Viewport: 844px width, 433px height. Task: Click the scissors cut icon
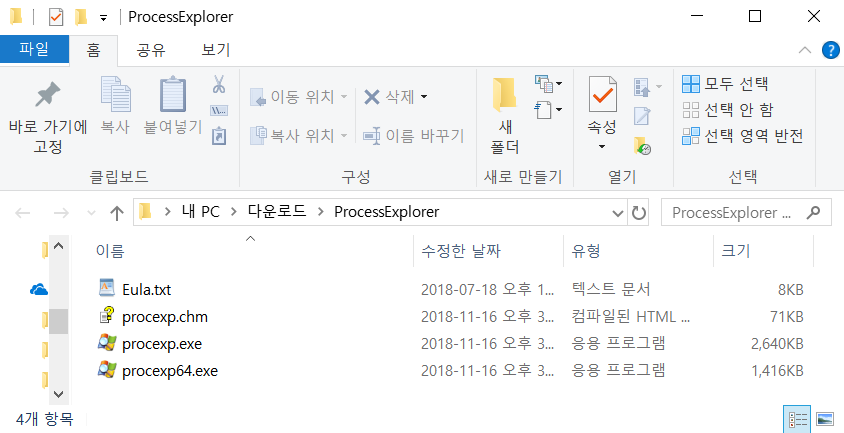[219, 85]
